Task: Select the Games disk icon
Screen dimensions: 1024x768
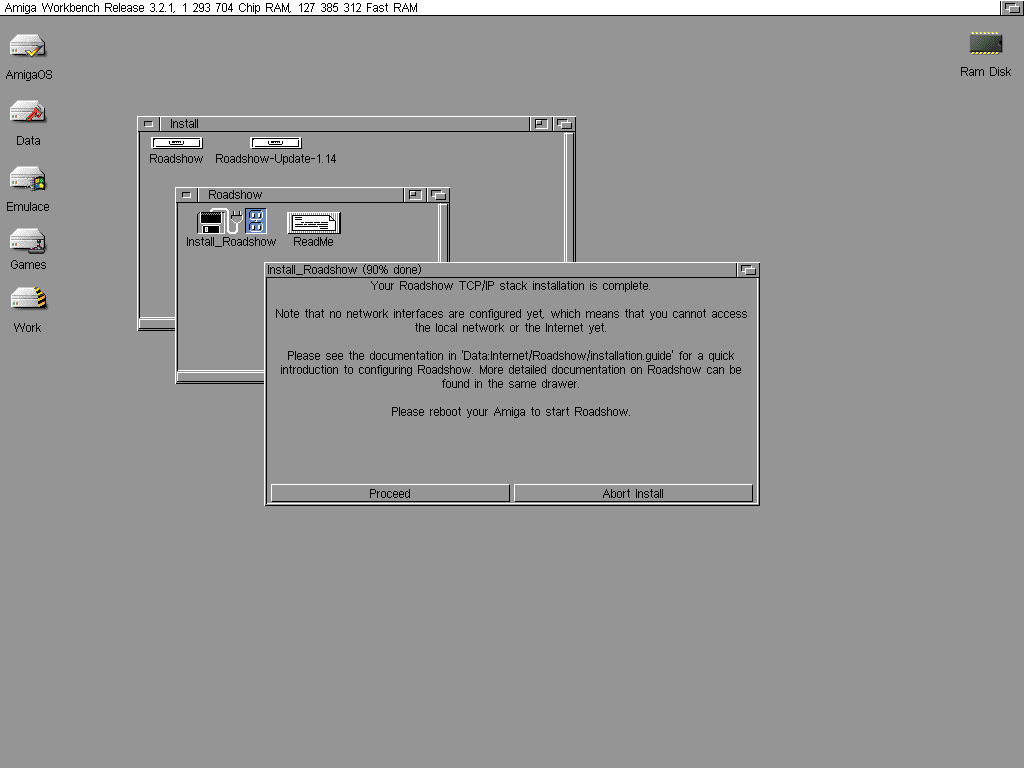Action: [28, 241]
